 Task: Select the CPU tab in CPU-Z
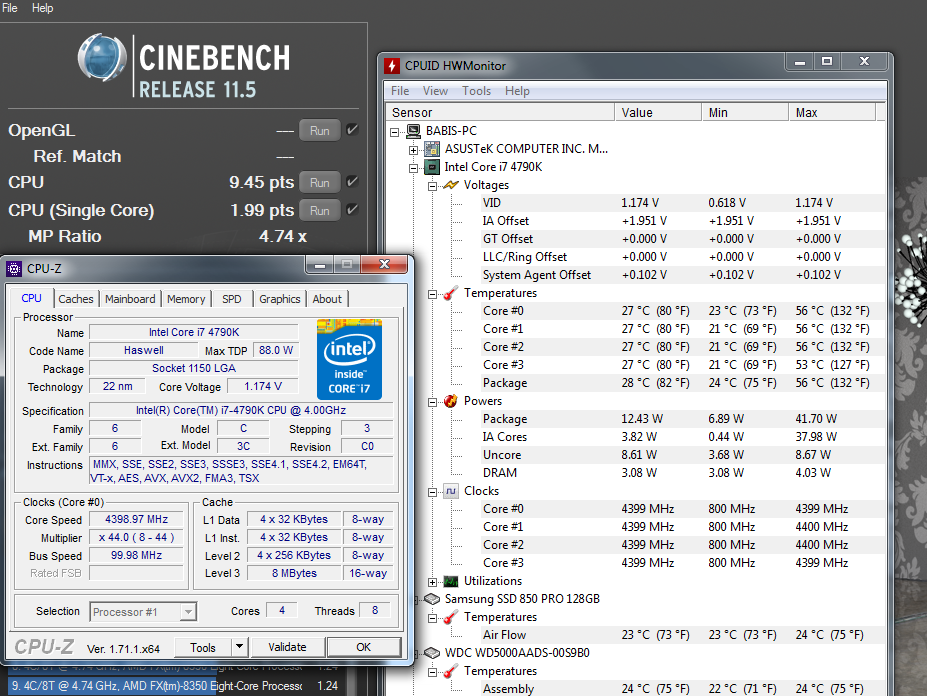pyautogui.click(x=31, y=298)
